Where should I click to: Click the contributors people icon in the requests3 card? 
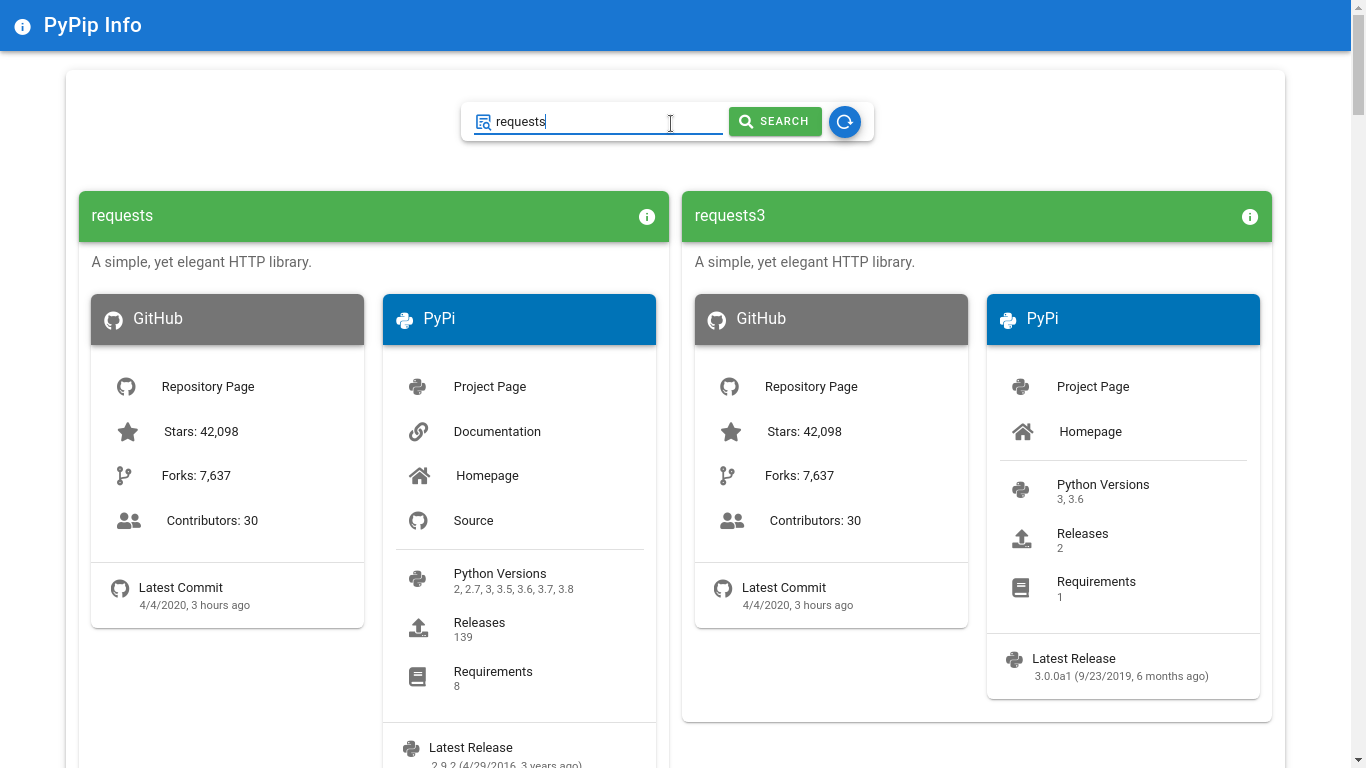(x=732, y=521)
